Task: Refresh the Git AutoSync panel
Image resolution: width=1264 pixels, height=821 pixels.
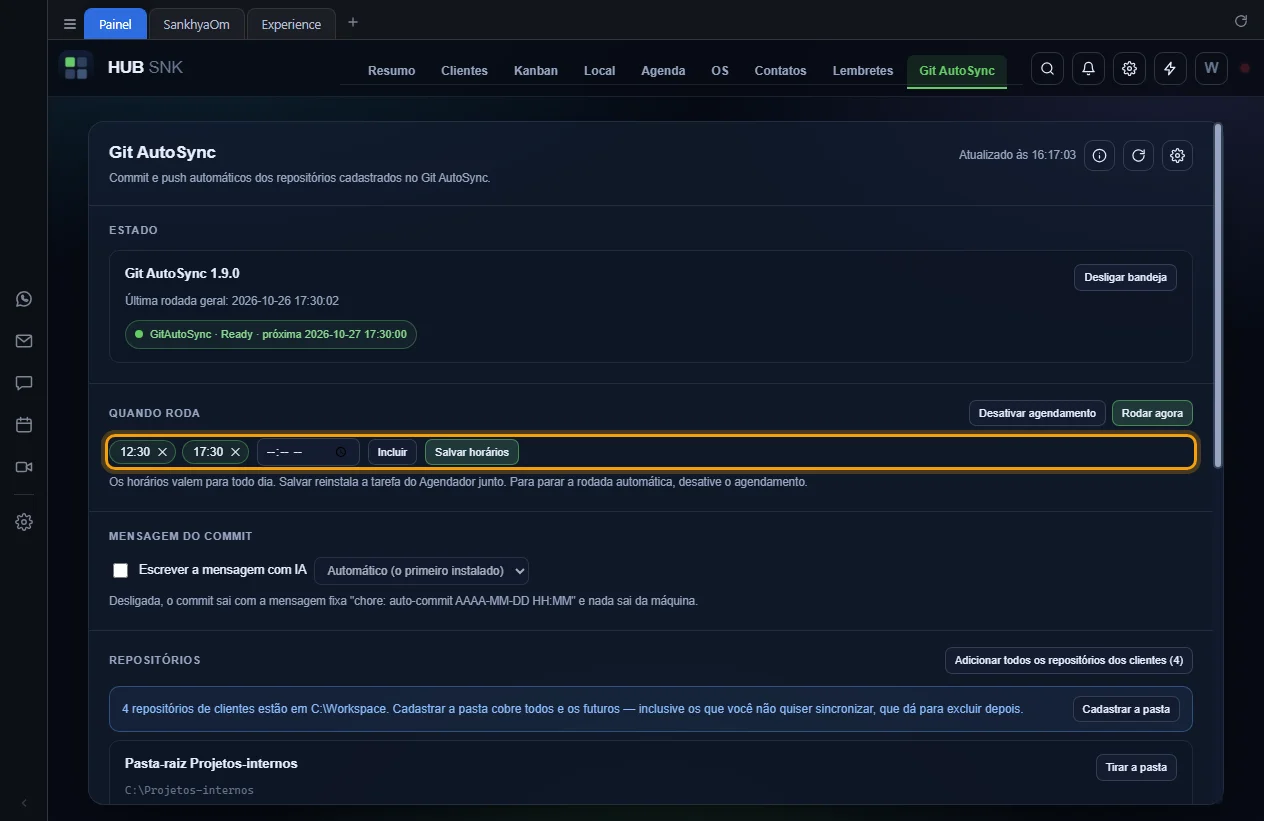Action: pyautogui.click(x=1138, y=156)
